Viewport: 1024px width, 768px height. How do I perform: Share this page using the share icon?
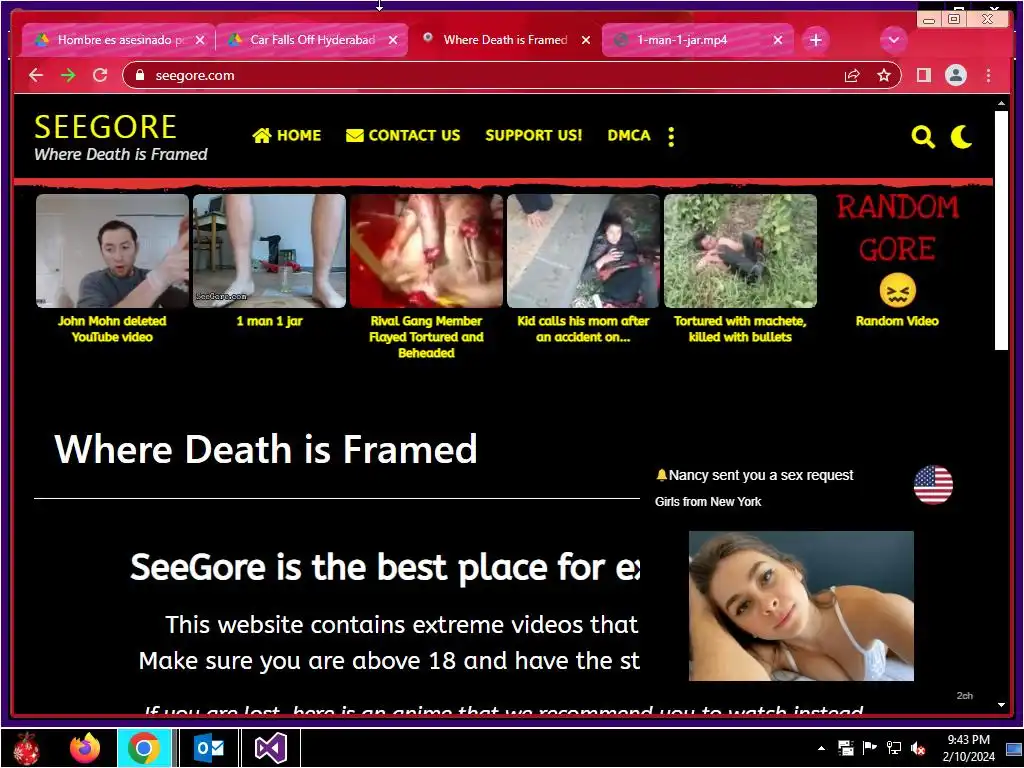[x=852, y=76]
